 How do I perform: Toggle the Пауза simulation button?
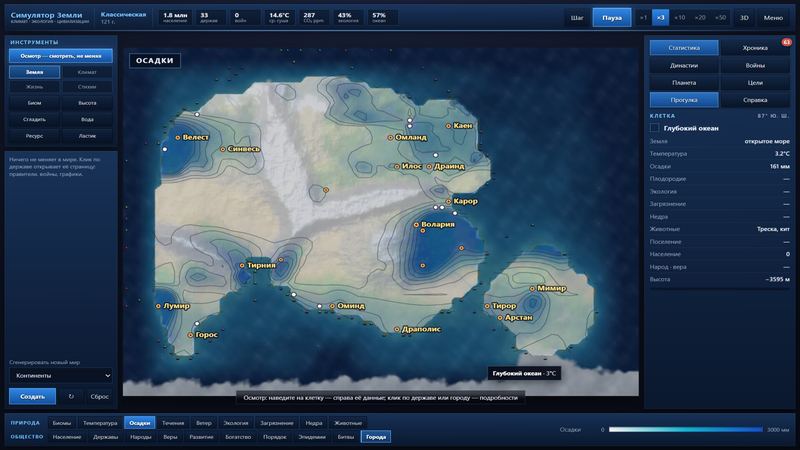click(612, 18)
